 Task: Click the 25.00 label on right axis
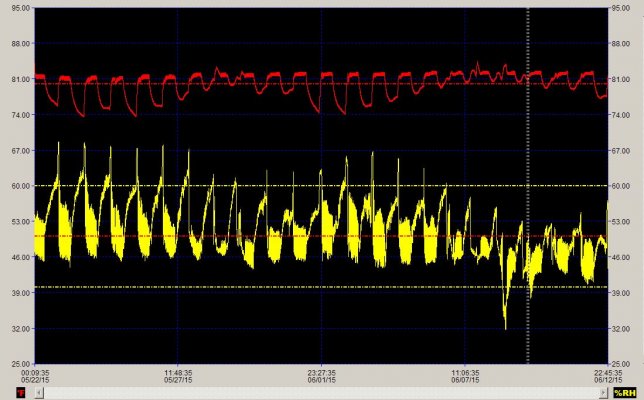click(x=620, y=364)
